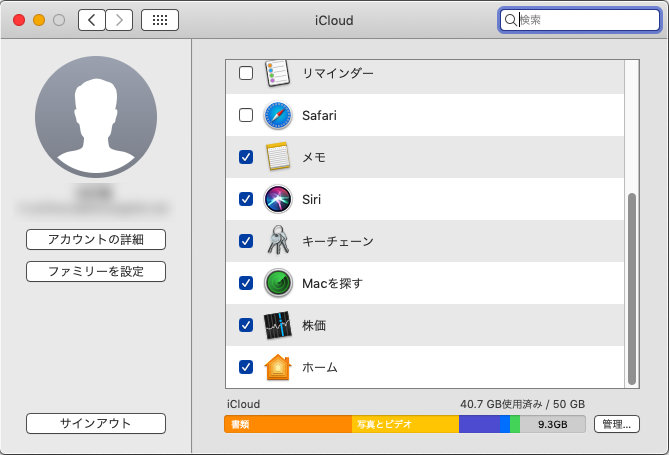Screen dimensions: 669x455
Task: Click the キーチェーン label text
Action: (337, 241)
